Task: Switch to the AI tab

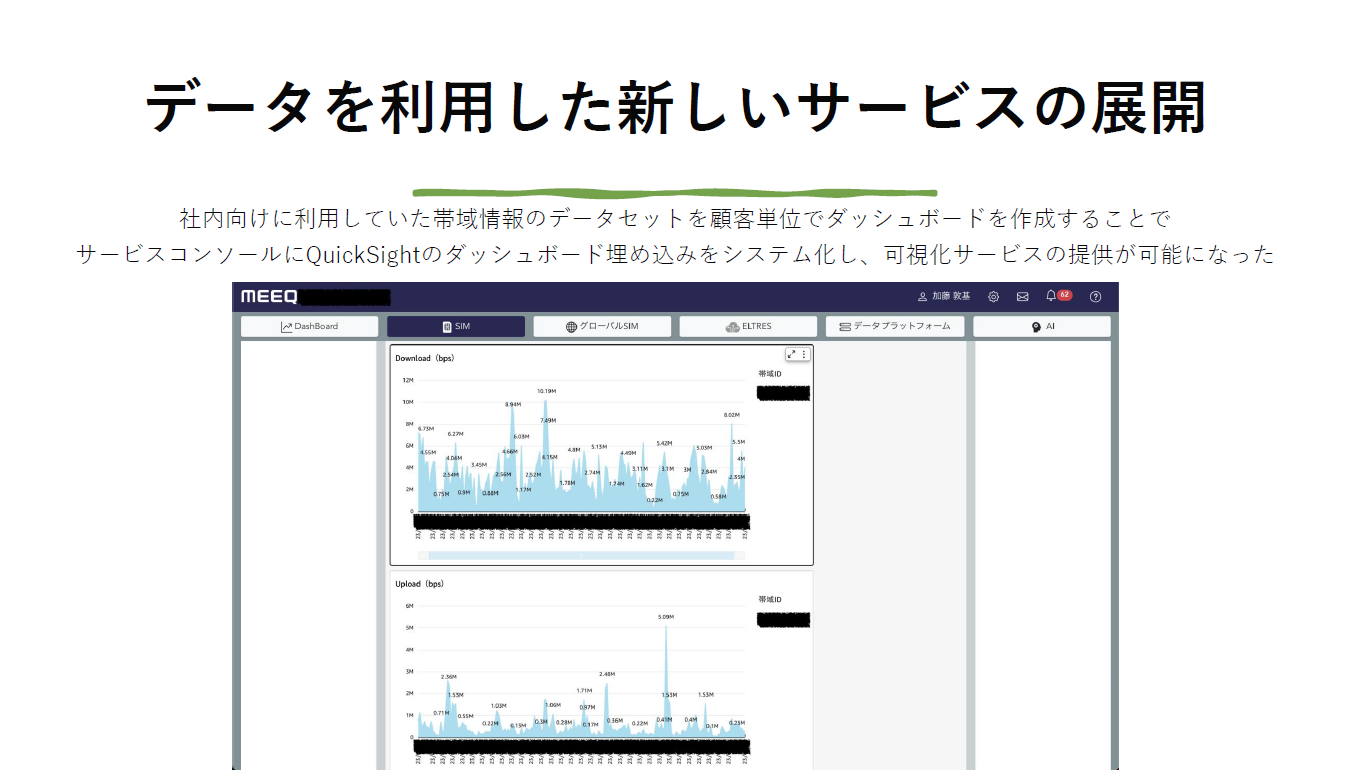Action: [1042, 326]
